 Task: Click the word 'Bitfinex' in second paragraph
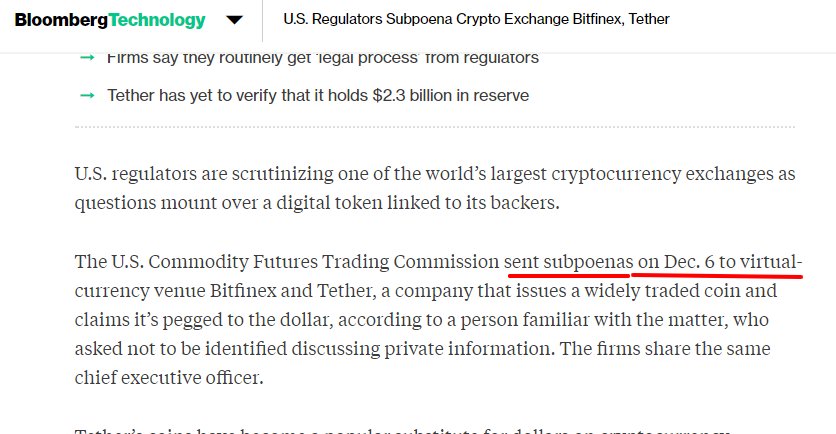click(243, 291)
